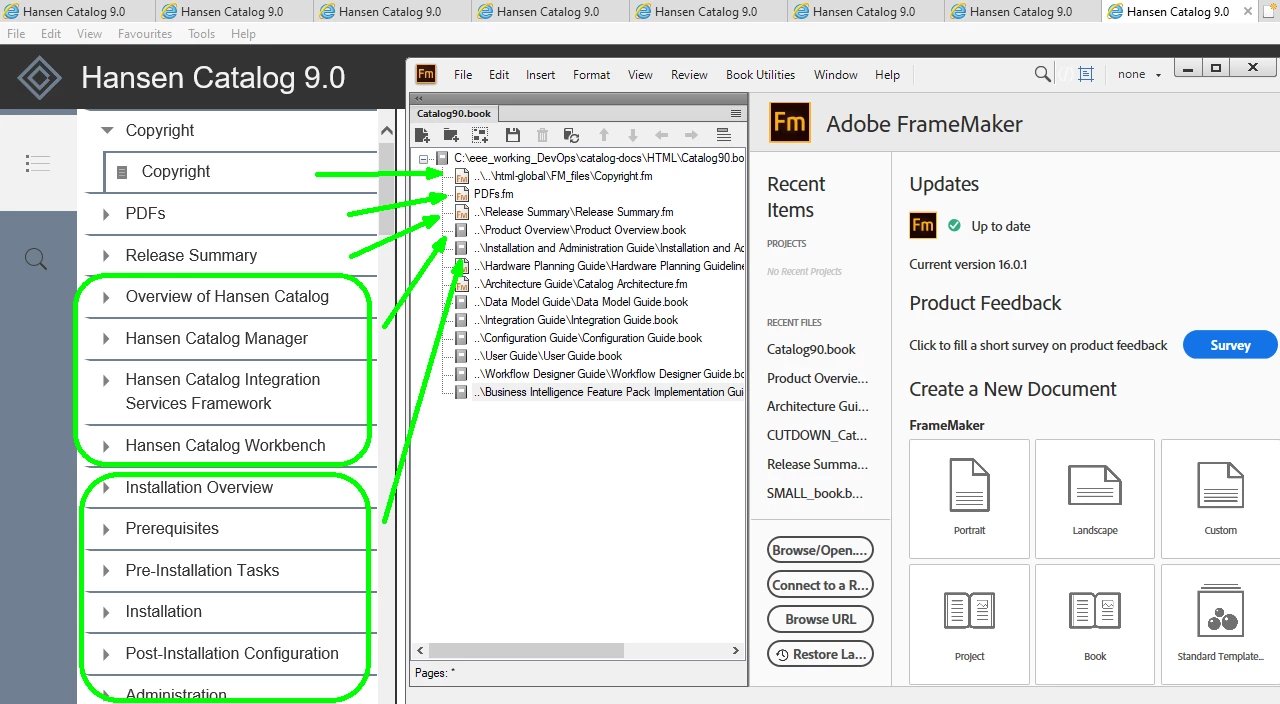Click the Browse/Open button

point(821,550)
